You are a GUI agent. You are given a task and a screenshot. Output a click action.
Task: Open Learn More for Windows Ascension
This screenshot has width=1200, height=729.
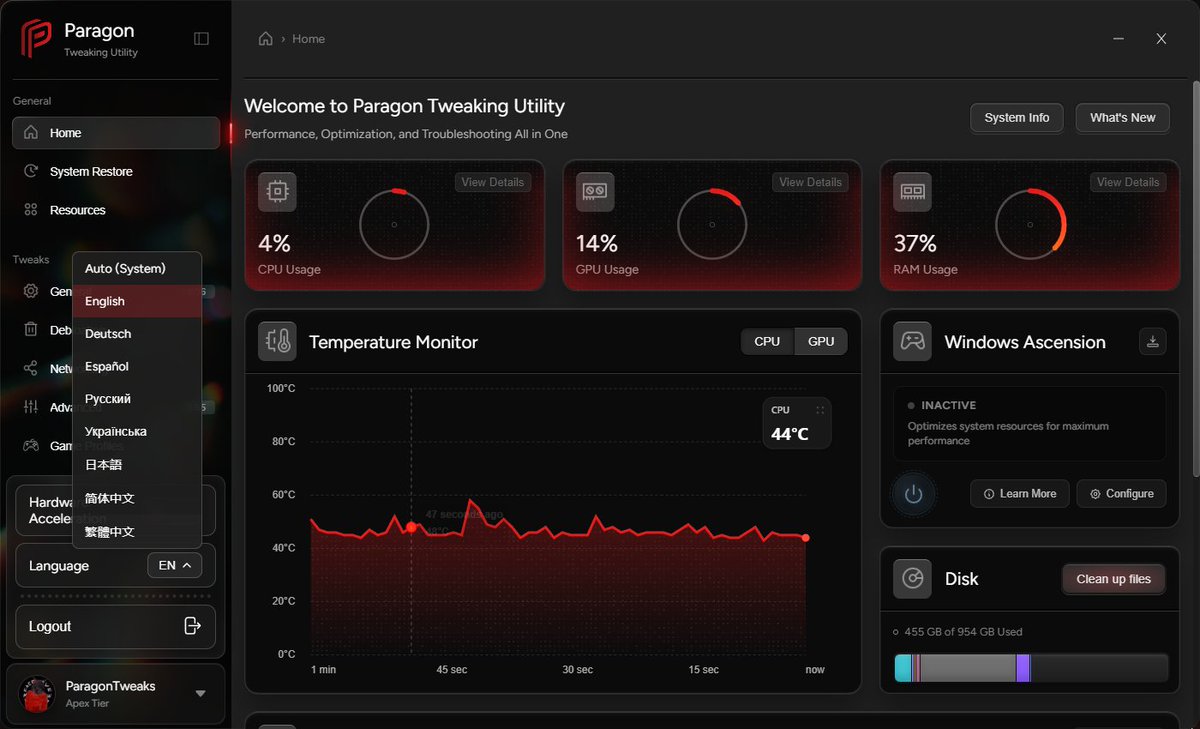[1019, 493]
